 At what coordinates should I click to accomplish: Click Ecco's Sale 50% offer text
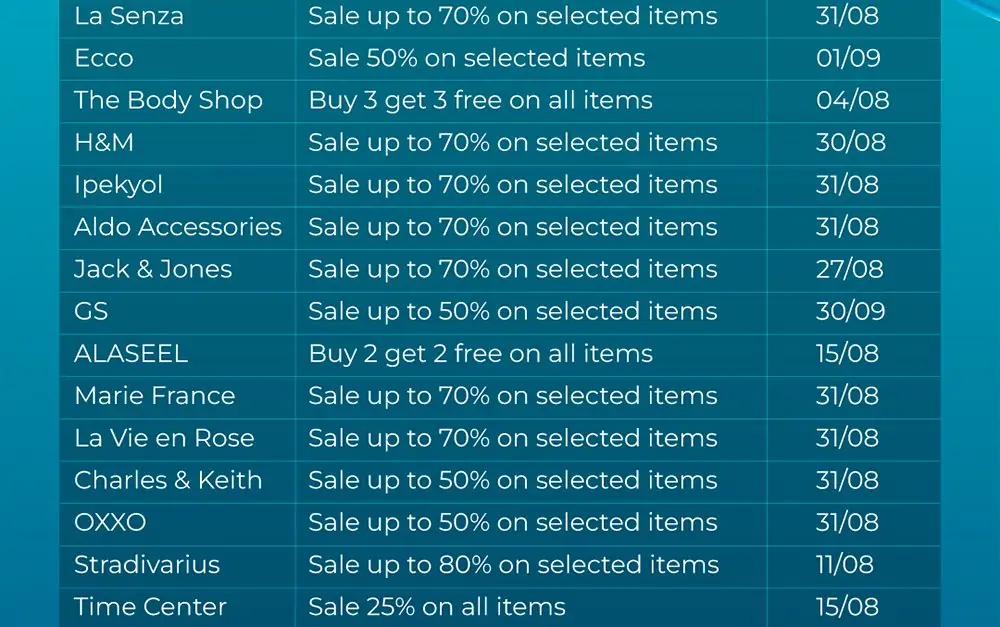(x=476, y=58)
